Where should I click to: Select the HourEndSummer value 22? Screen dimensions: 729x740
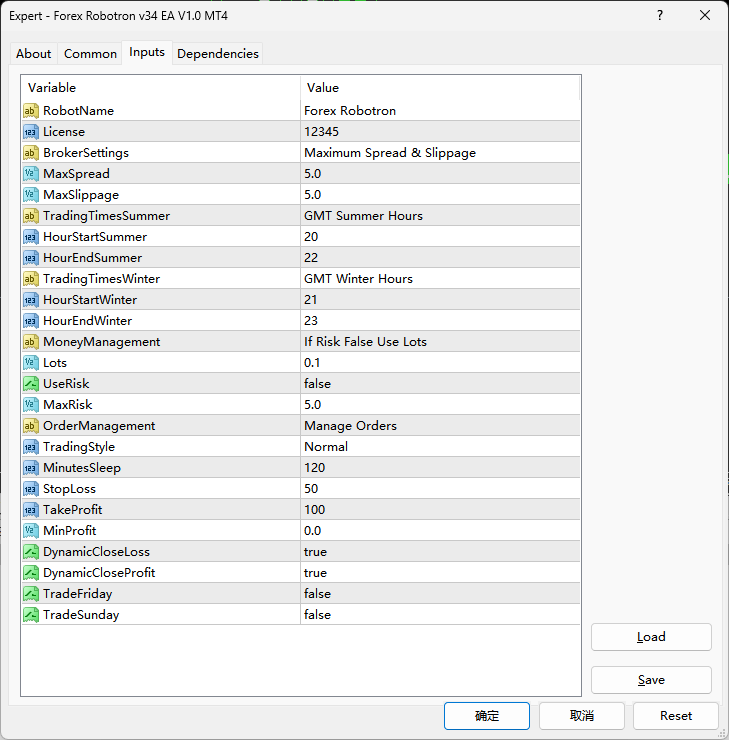[x=440, y=258]
